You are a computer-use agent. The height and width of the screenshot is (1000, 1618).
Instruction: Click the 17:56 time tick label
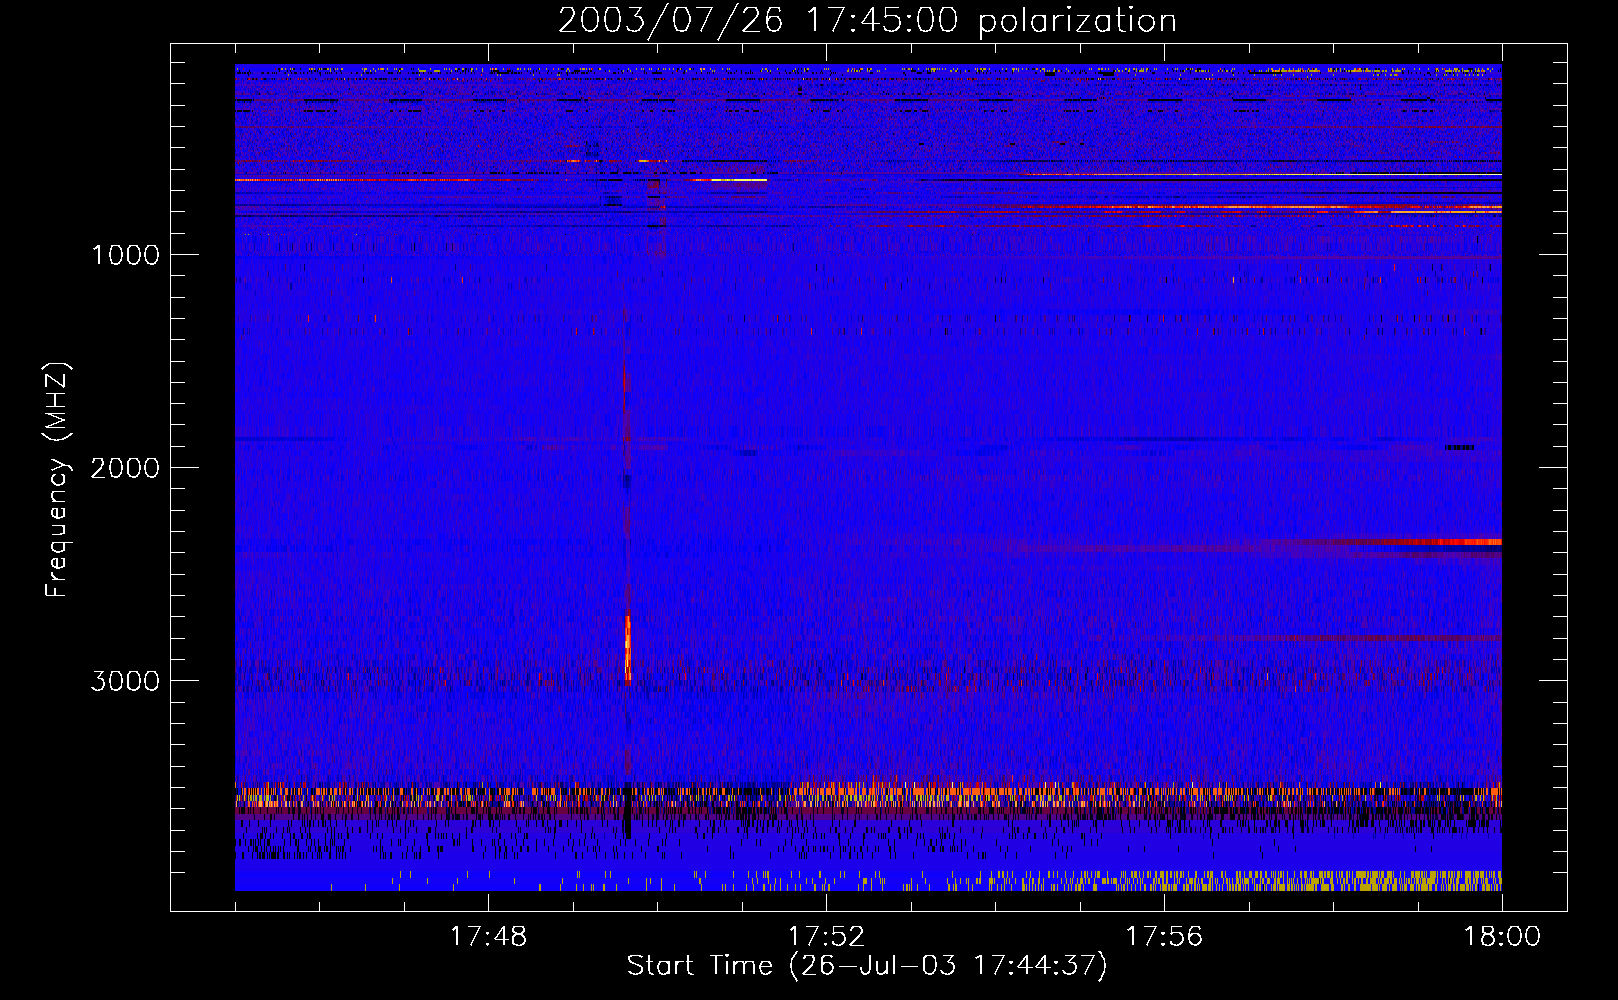[x=1164, y=937]
